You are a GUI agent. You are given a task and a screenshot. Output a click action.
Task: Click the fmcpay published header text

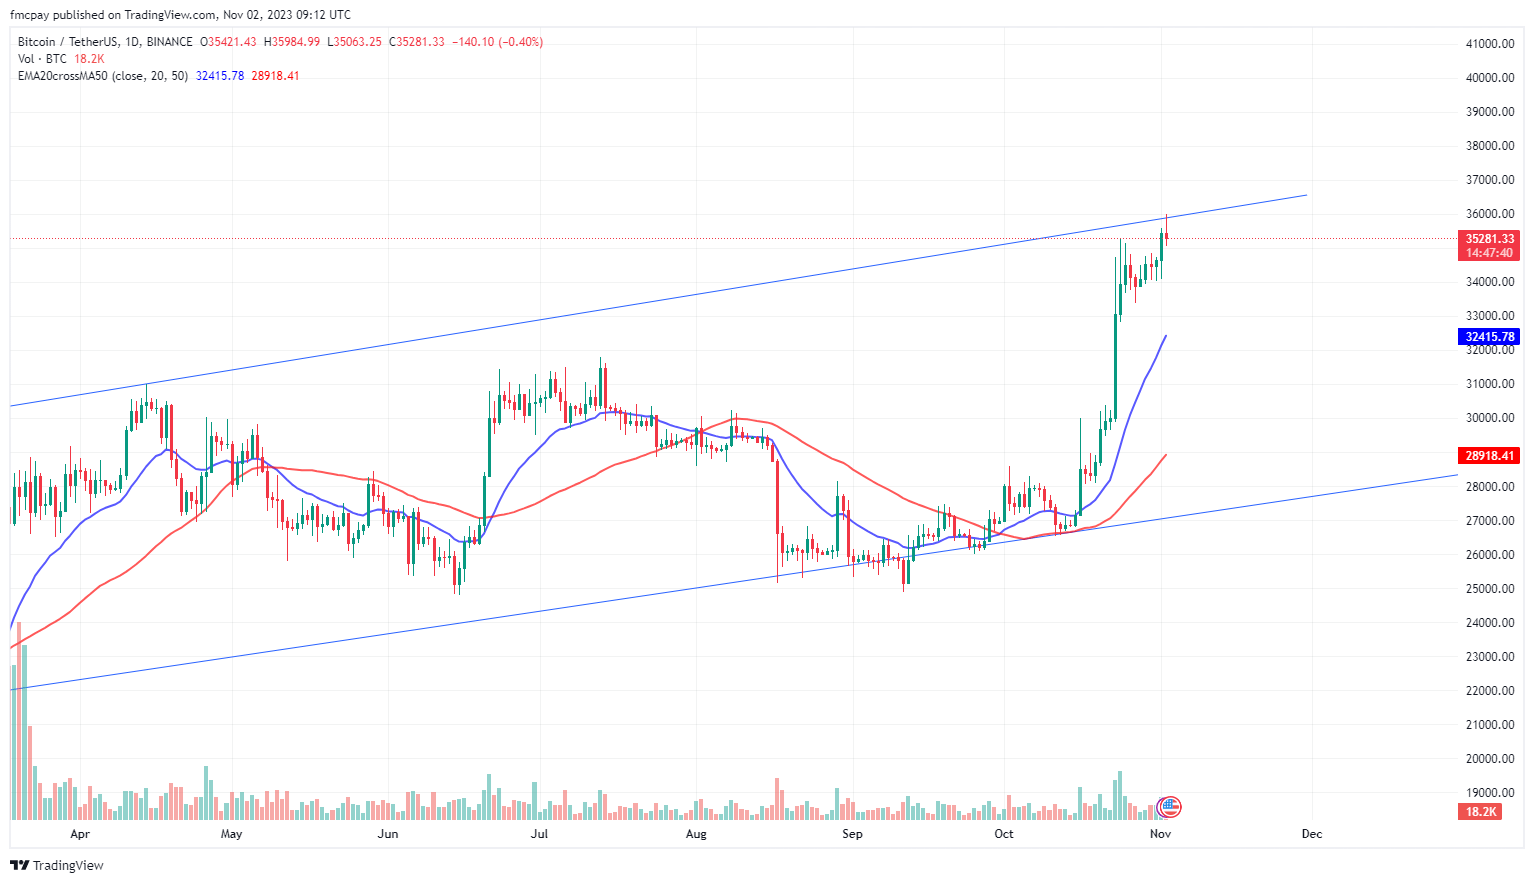[x=180, y=15]
